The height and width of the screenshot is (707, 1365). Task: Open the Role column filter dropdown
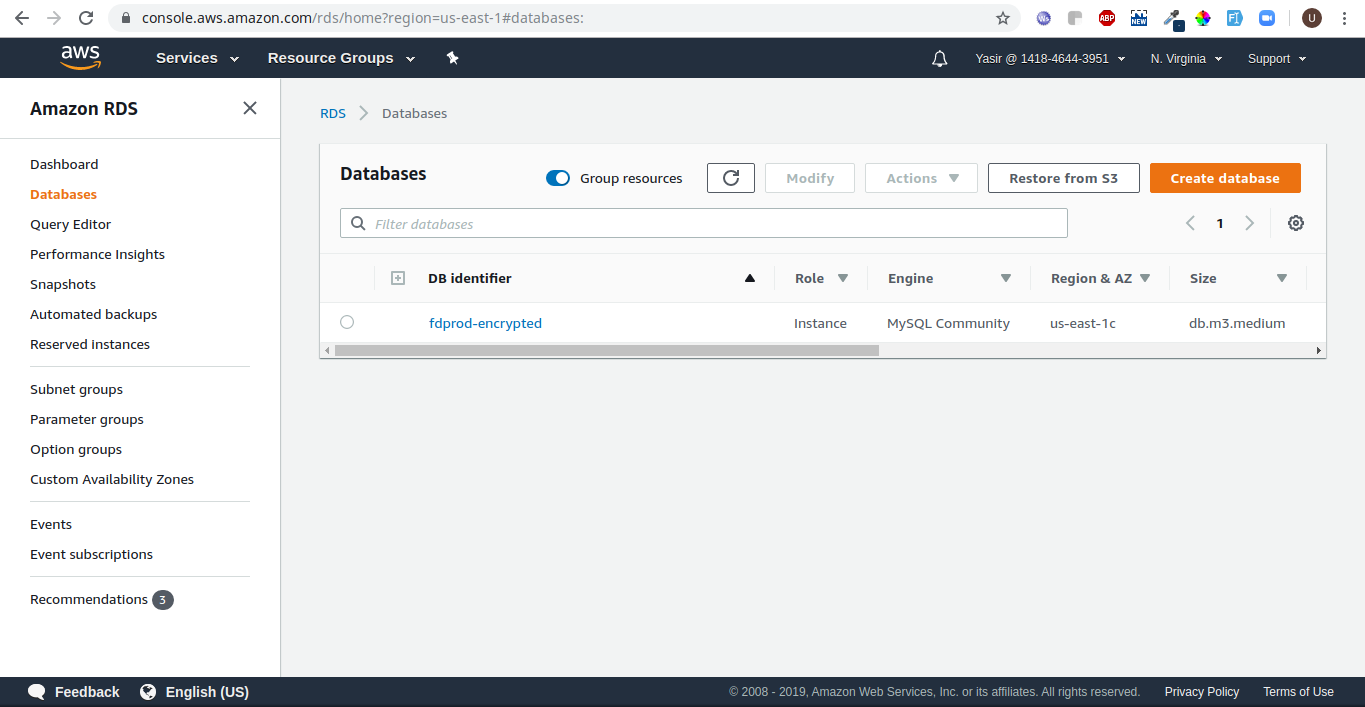click(x=842, y=278)
